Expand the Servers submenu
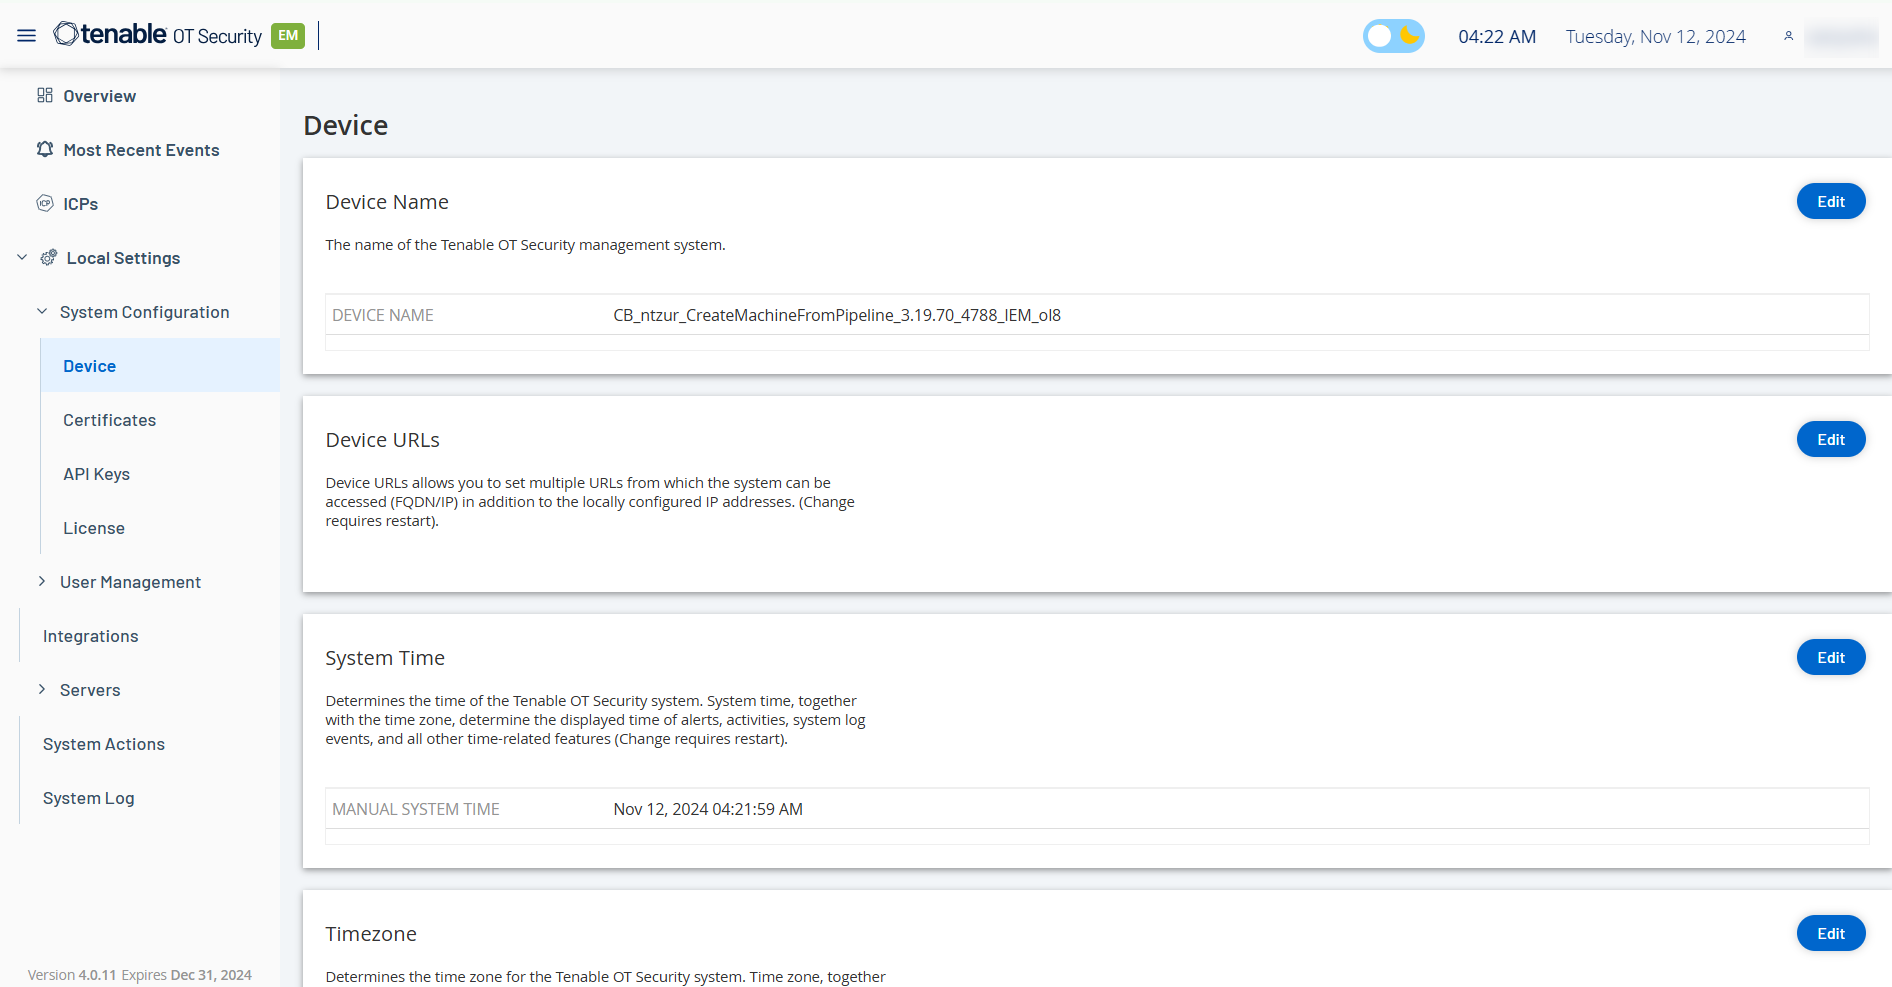The height and width of the screenshot is (987, 1892). [x=42, y=690]
